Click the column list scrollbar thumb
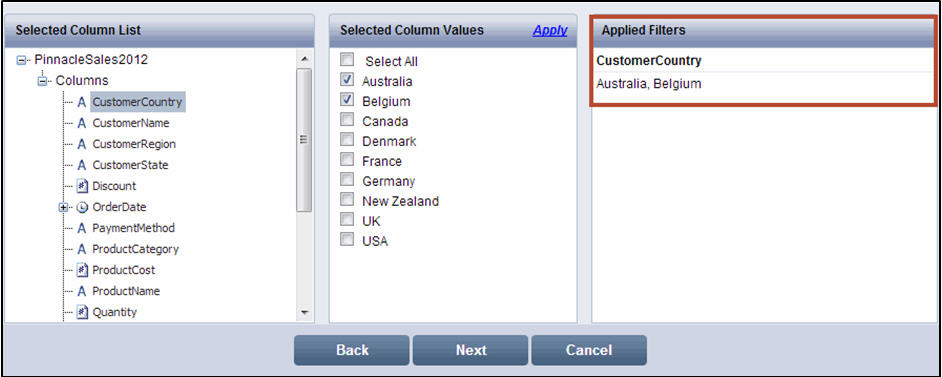 tap(304, 140)
